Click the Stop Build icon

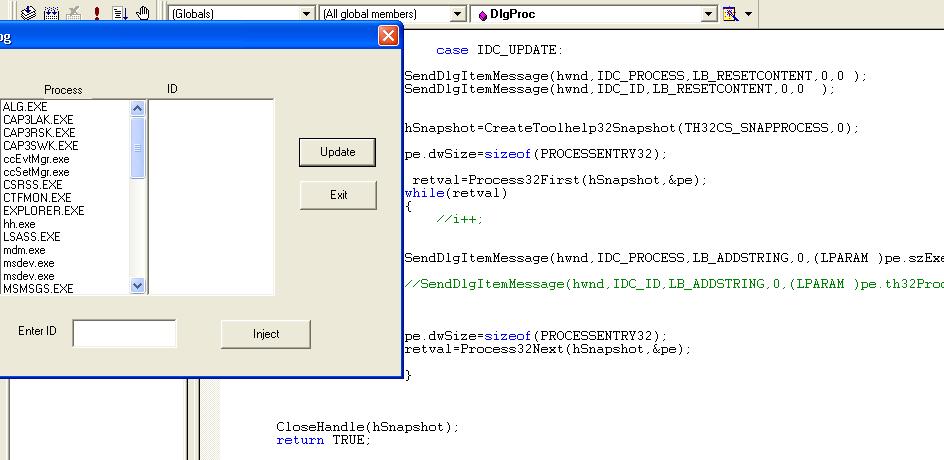pos(74,13)
